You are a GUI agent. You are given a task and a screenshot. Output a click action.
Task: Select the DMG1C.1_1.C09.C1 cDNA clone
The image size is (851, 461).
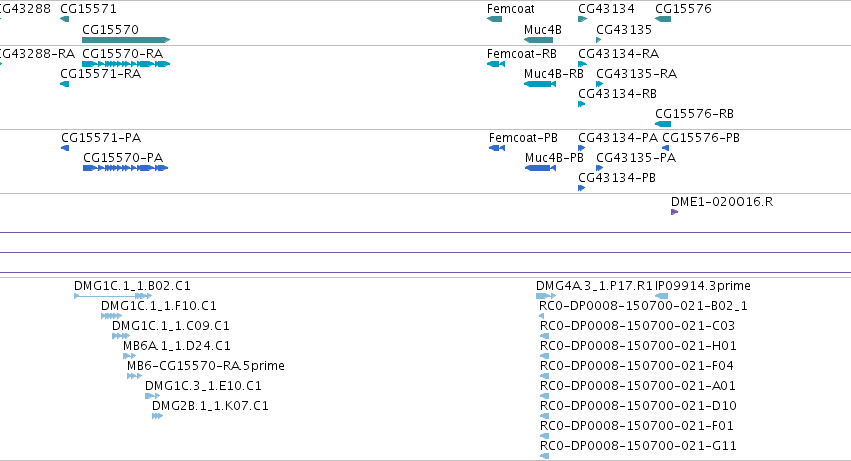point(120,336)
